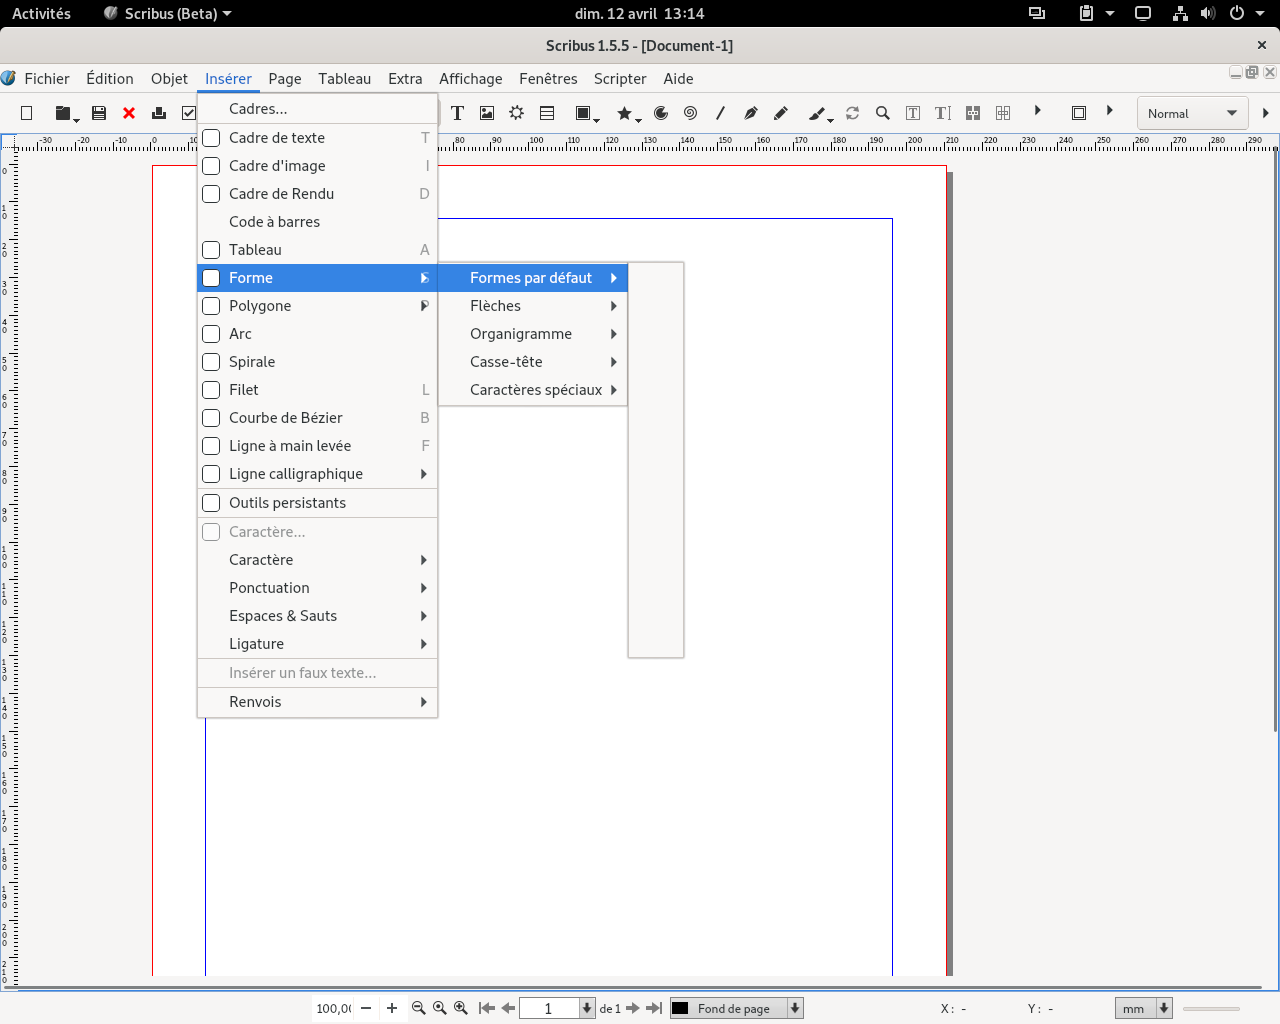Select the Insert Table tool
Viewport: 1280px width, 1024px height.
point(546,112)
